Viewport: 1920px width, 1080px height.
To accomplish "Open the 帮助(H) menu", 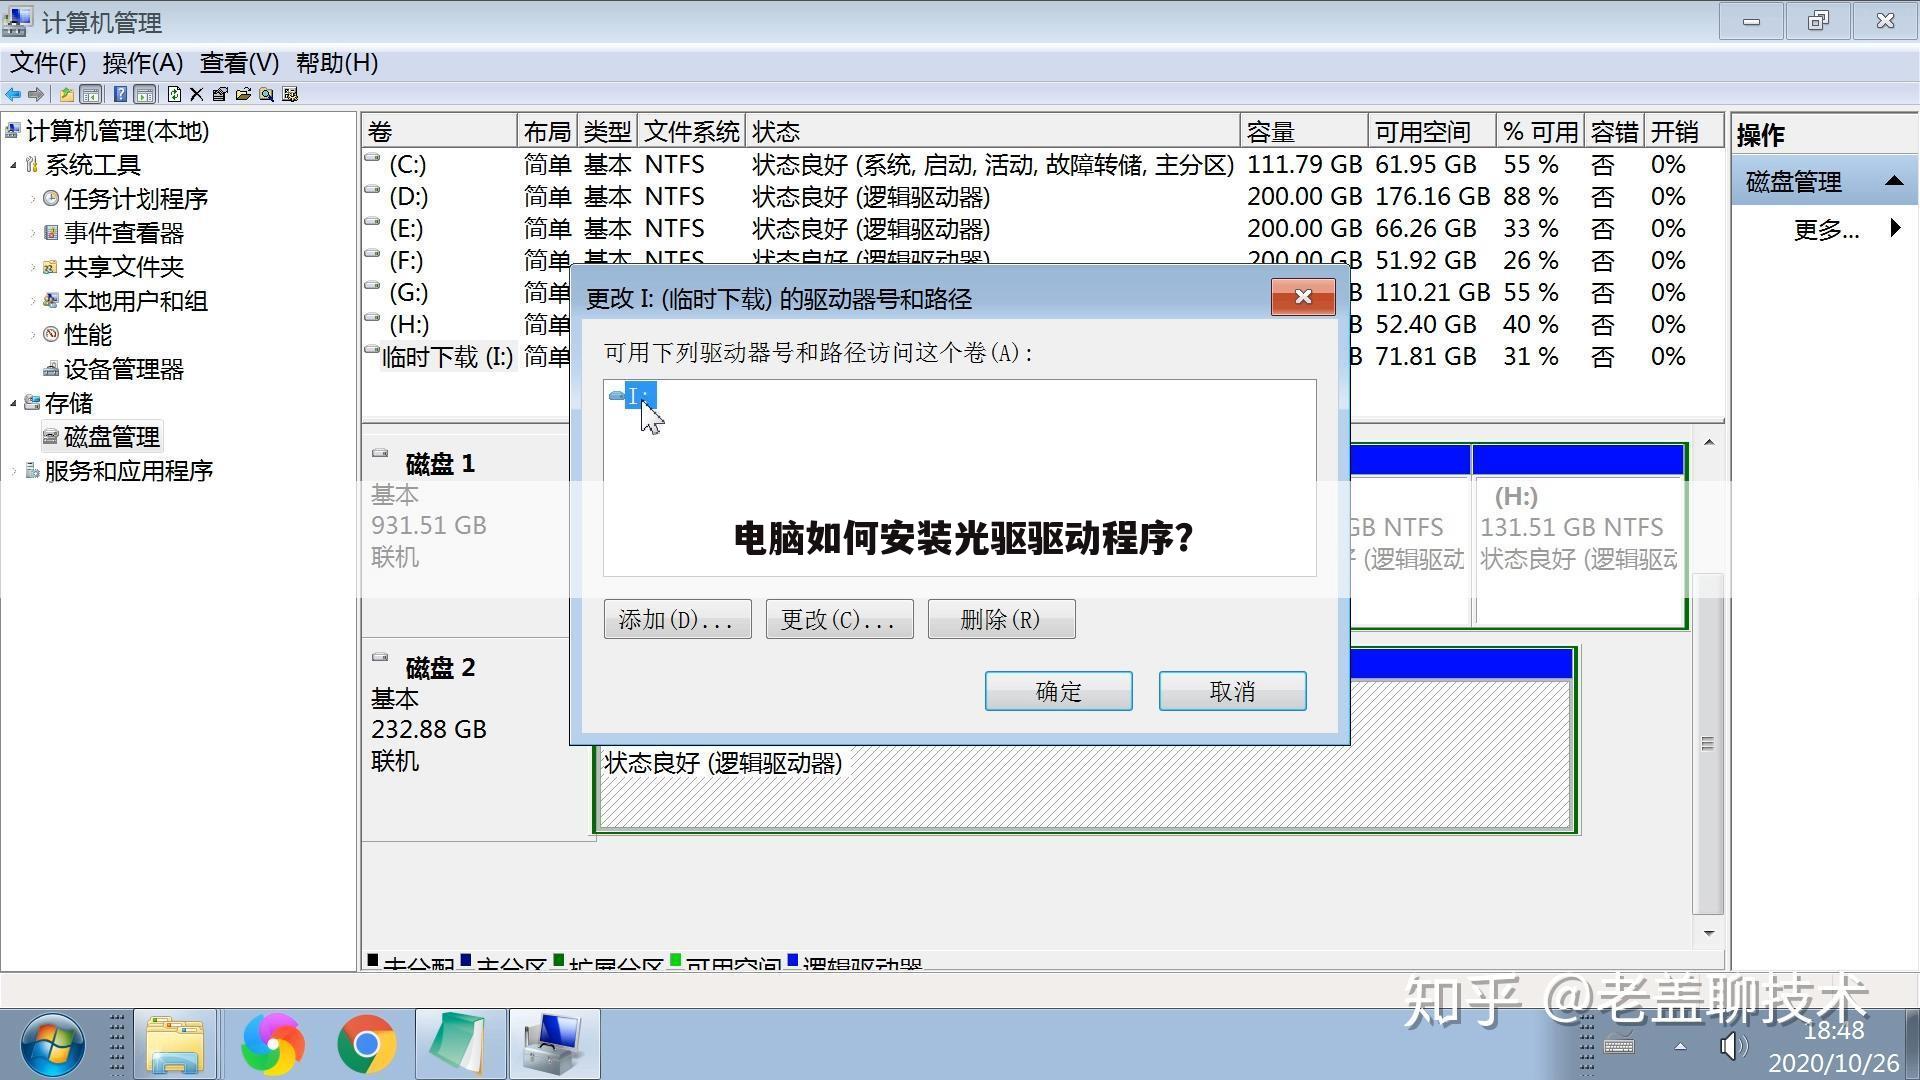I will pos(337,63).
